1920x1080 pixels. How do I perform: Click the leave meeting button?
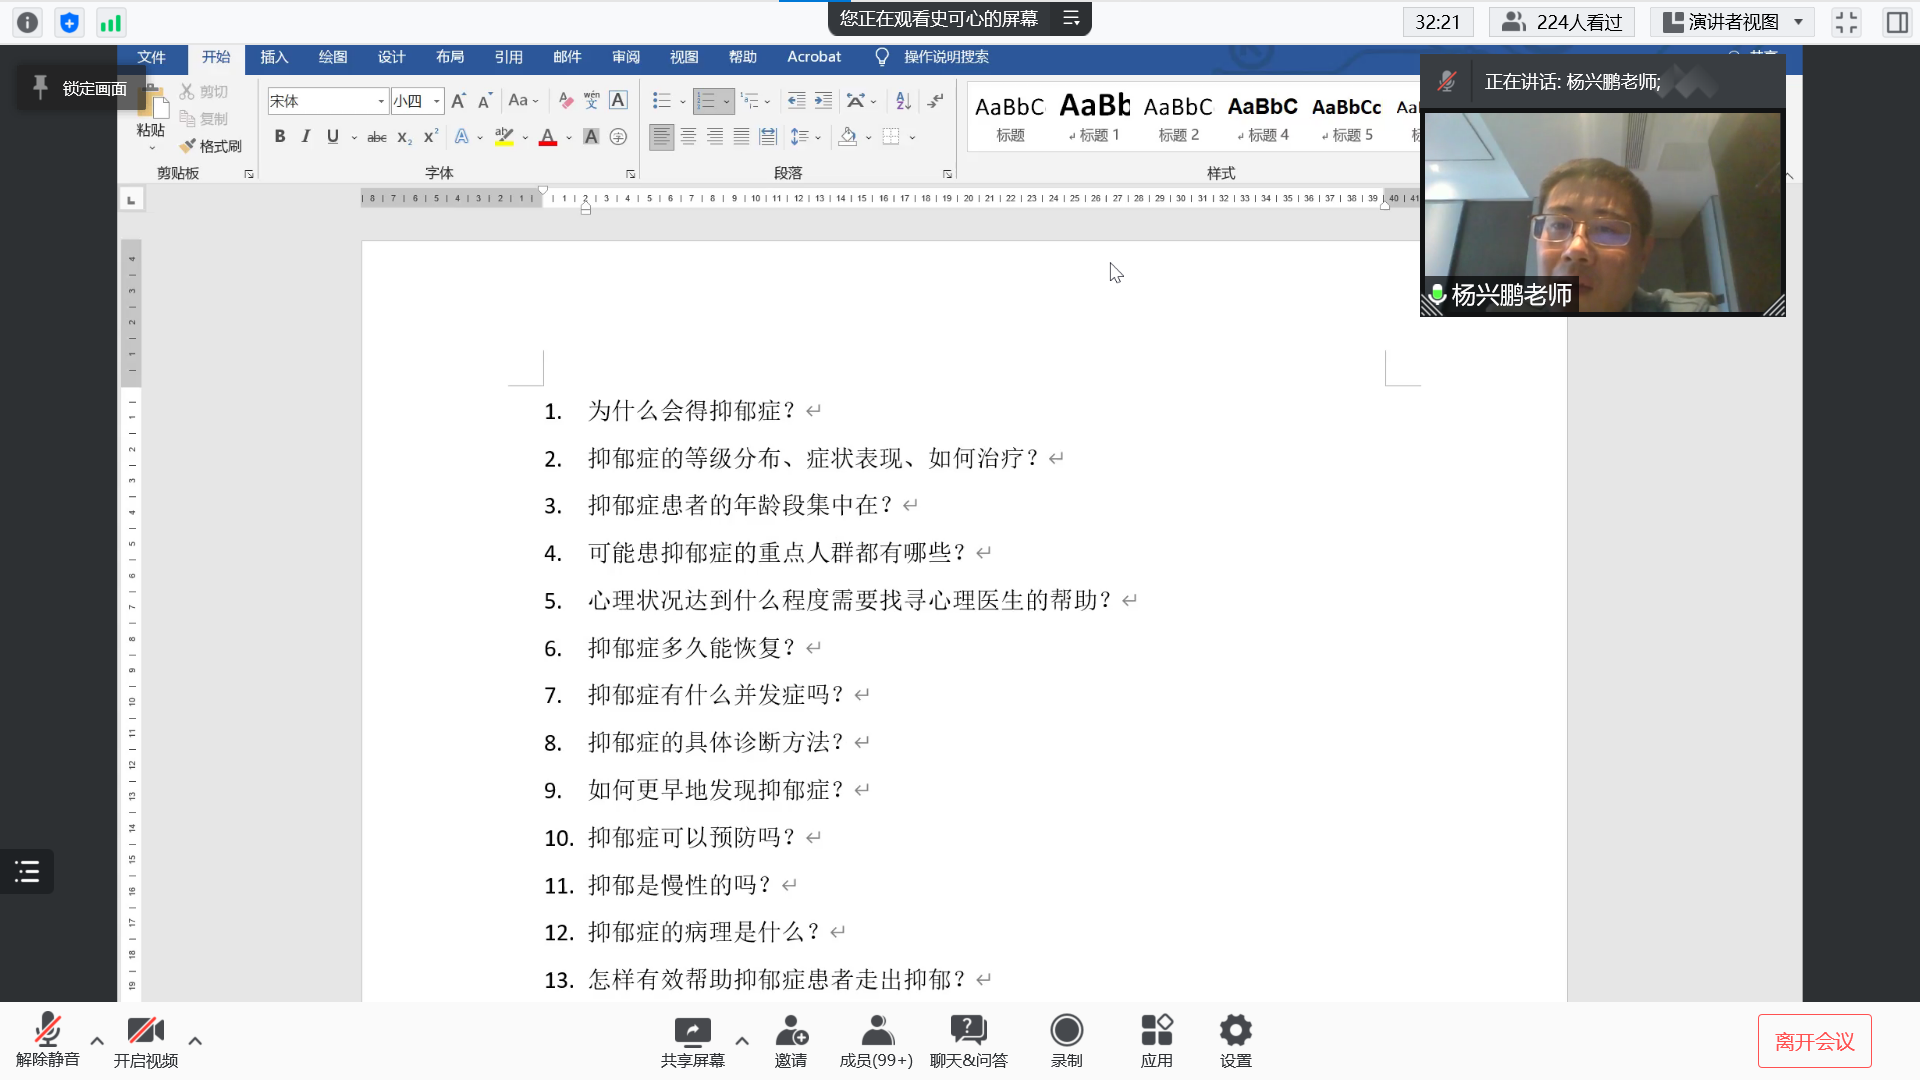[1814, 1041]
